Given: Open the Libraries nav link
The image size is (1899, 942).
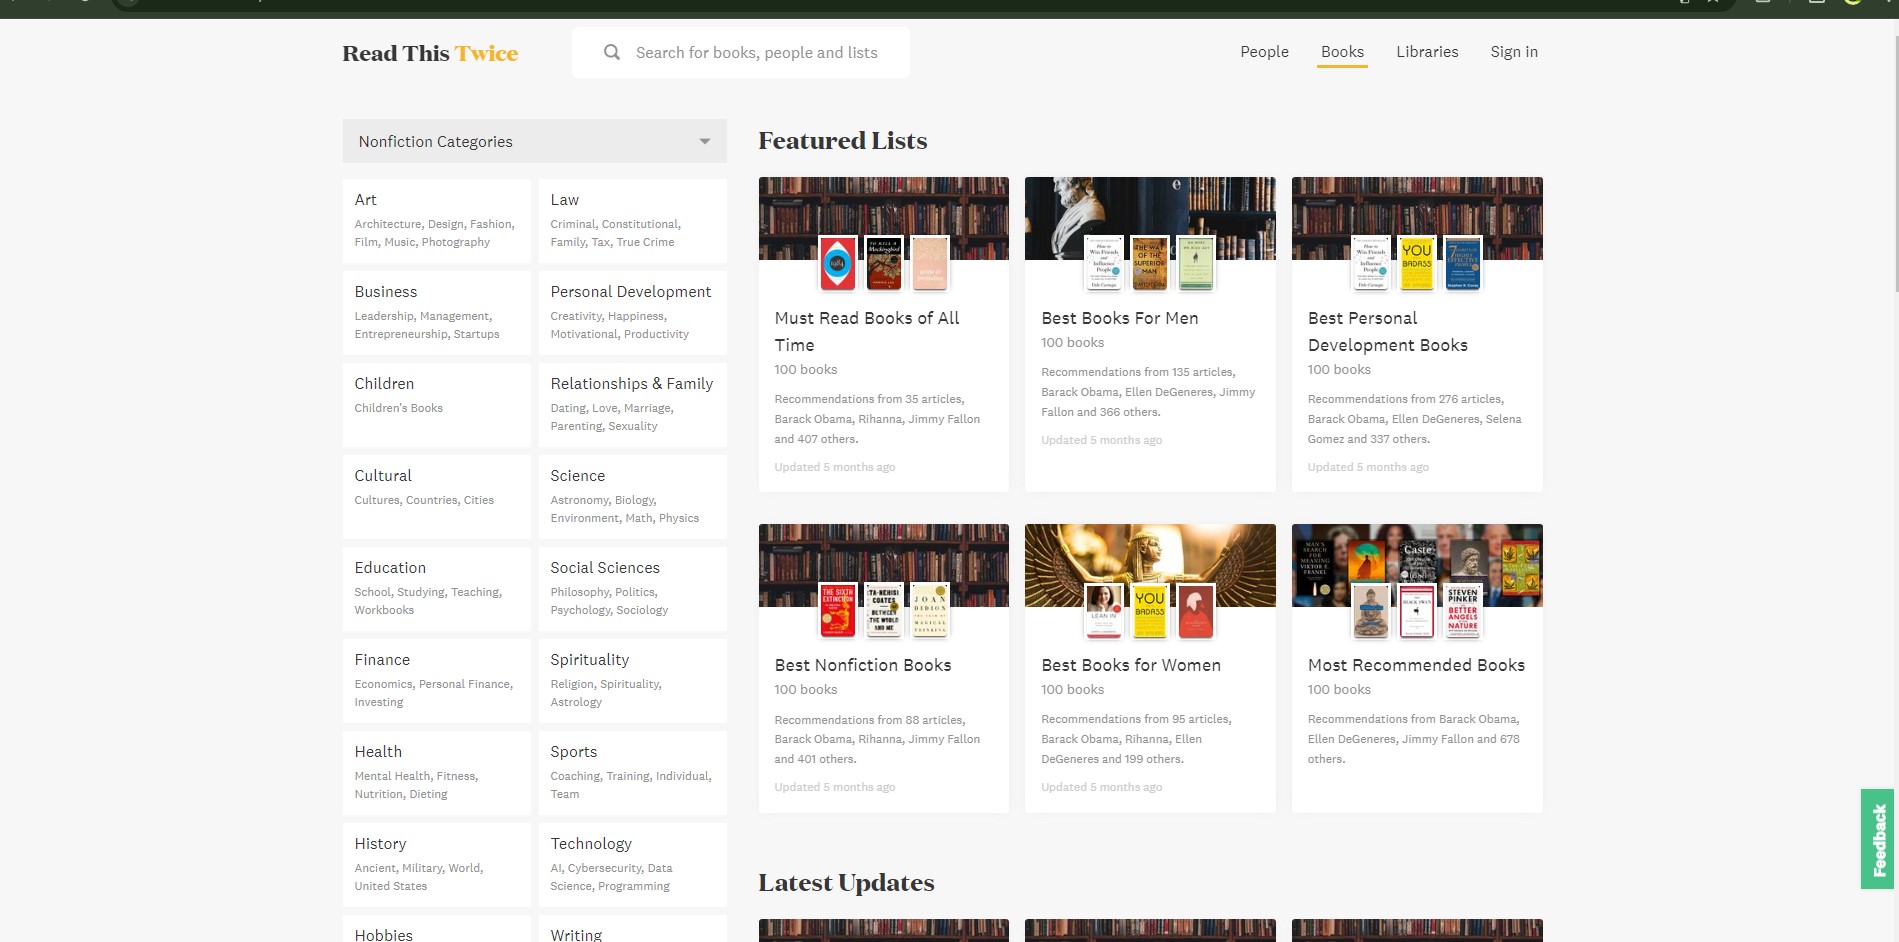Looking at the screenshot, I should coord(1427,52).
